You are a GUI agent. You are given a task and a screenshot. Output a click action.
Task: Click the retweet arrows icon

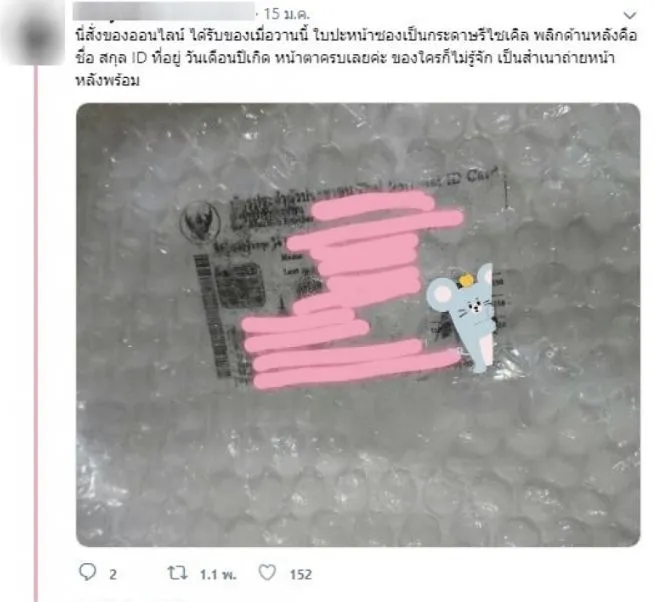(177, 573)
